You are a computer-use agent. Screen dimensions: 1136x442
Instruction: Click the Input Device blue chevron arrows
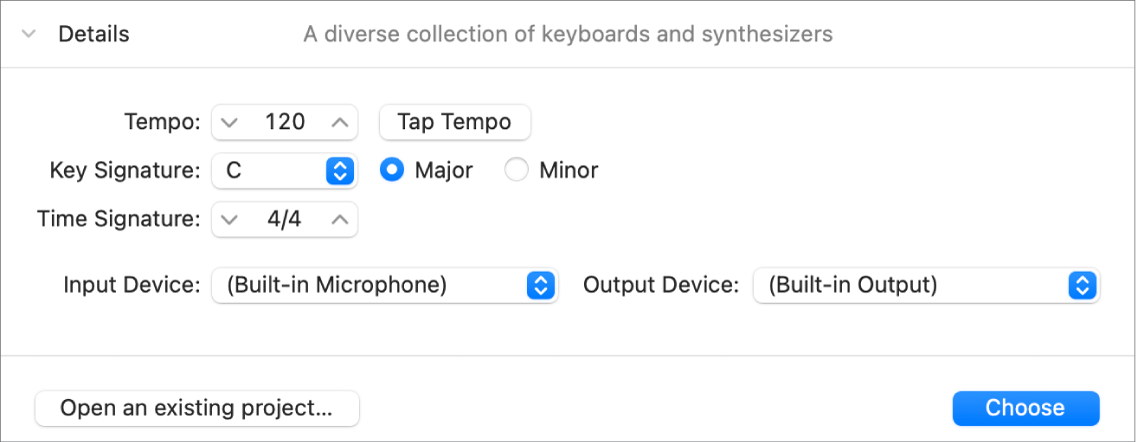click(541, 285)
